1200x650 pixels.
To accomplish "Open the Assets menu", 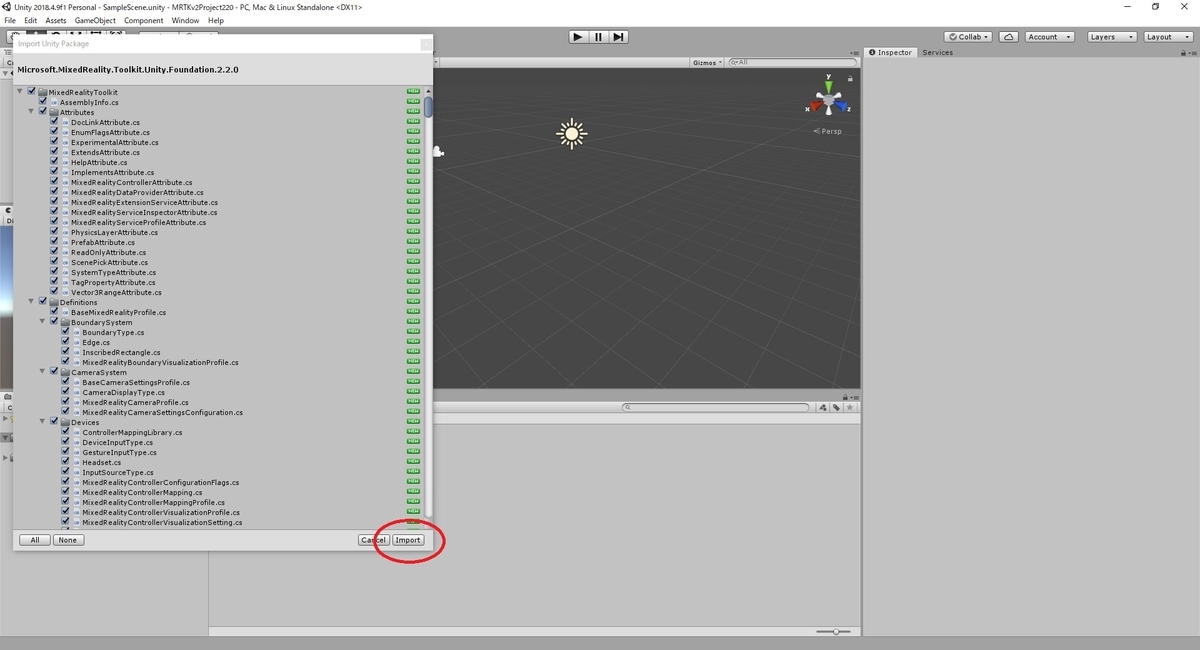I will (56, 20).
